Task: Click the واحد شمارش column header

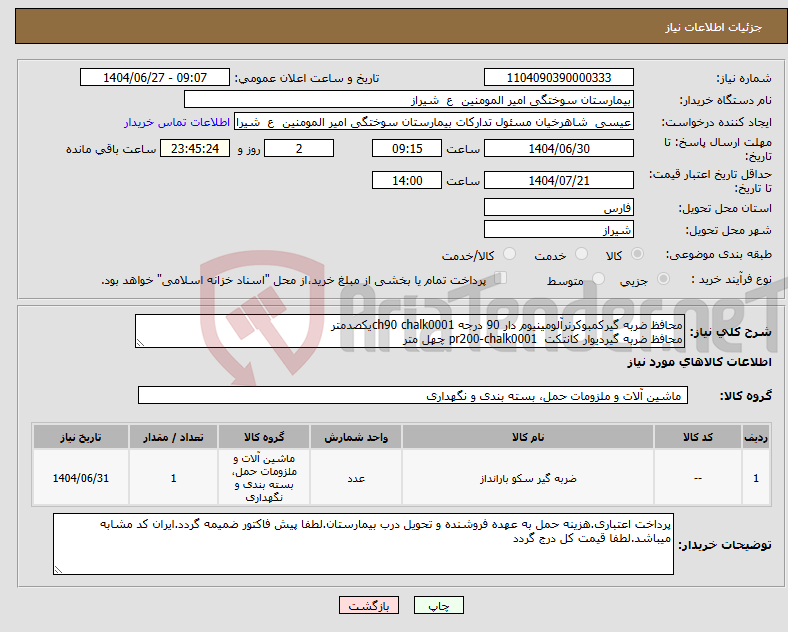Action: (x=356, y=437)
